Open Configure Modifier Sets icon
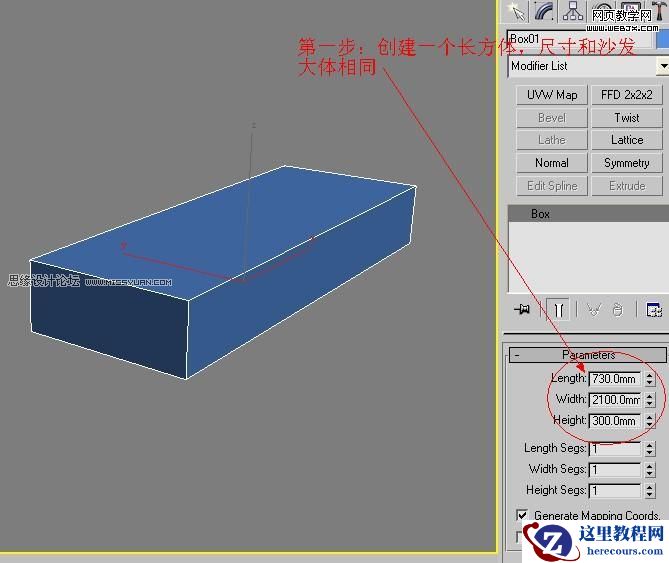Screen dimensions: 669x563 (x=654, y=309)
